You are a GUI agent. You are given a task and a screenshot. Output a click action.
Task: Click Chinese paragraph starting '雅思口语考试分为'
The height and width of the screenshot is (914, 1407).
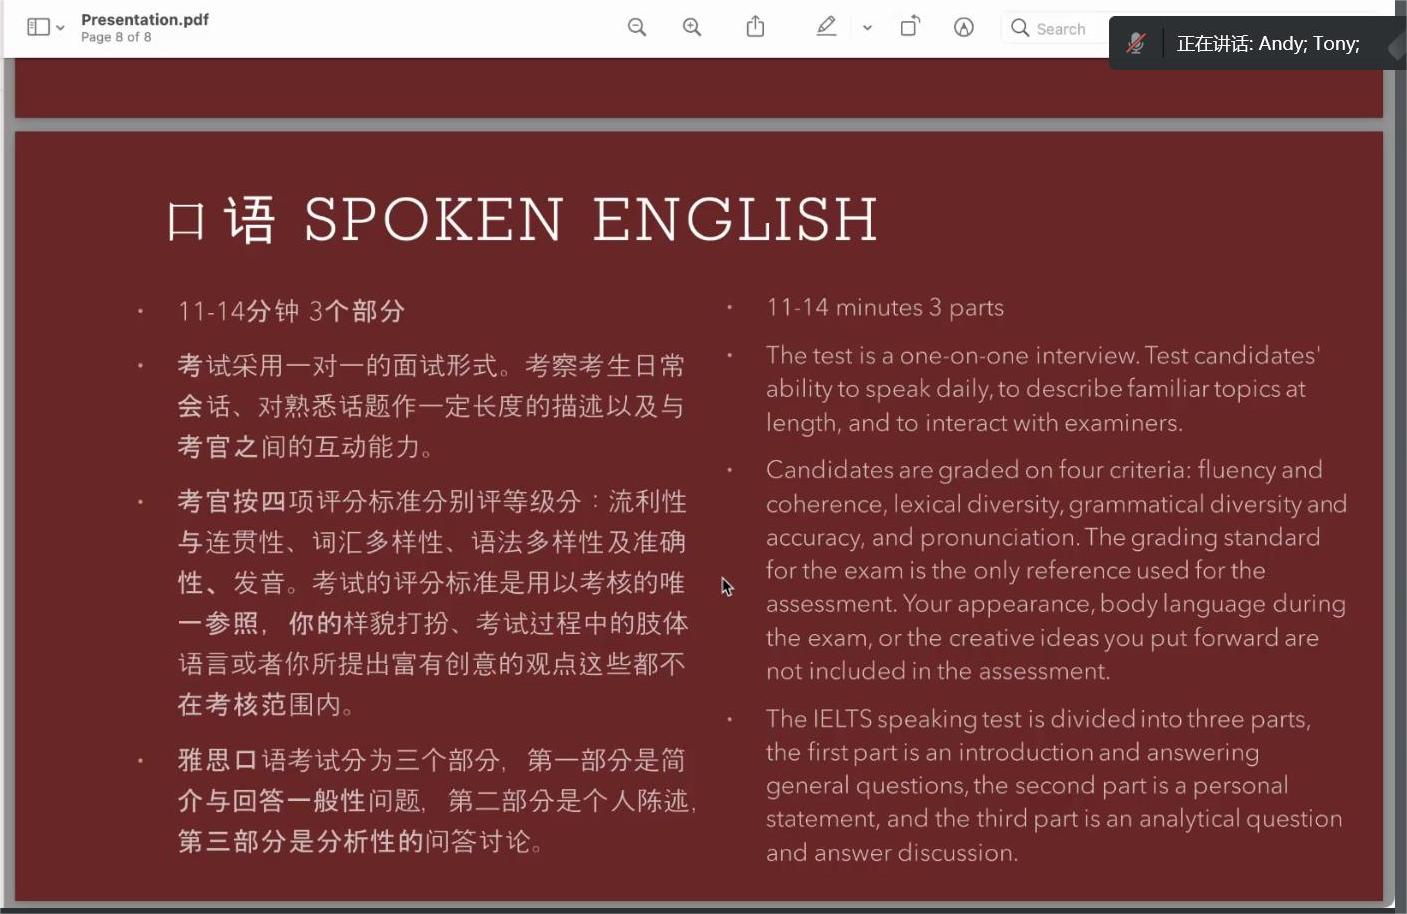437,800
